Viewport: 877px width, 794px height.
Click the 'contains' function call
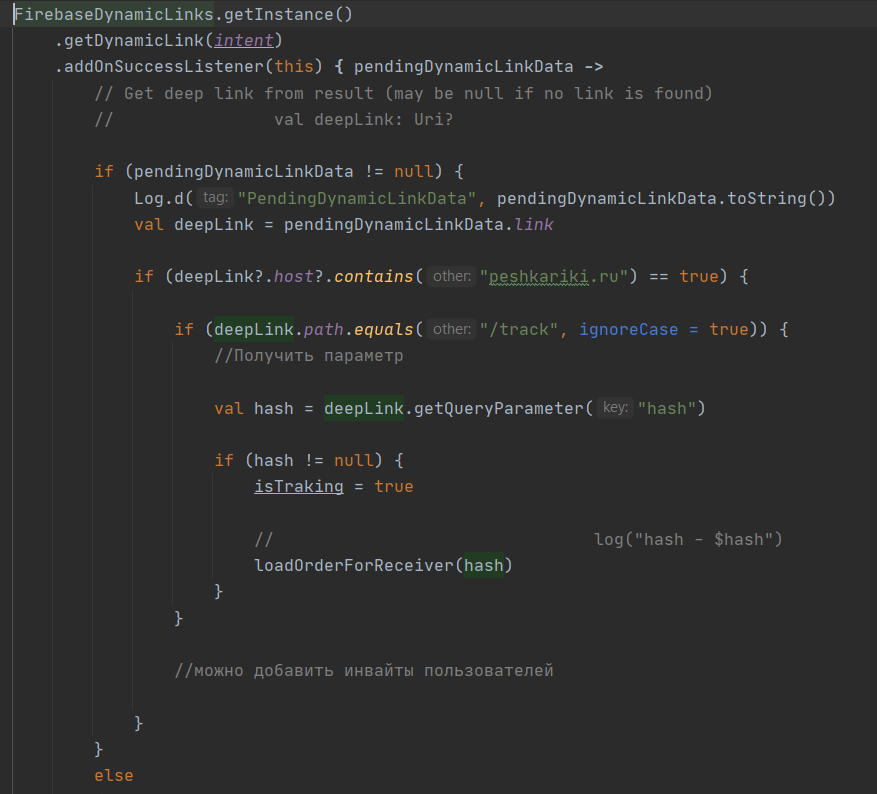click(374, 277)
